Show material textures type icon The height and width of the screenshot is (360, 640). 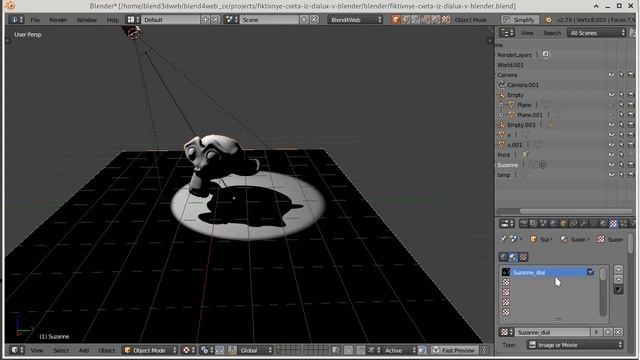pyautogui.click(x=513, y=257)
